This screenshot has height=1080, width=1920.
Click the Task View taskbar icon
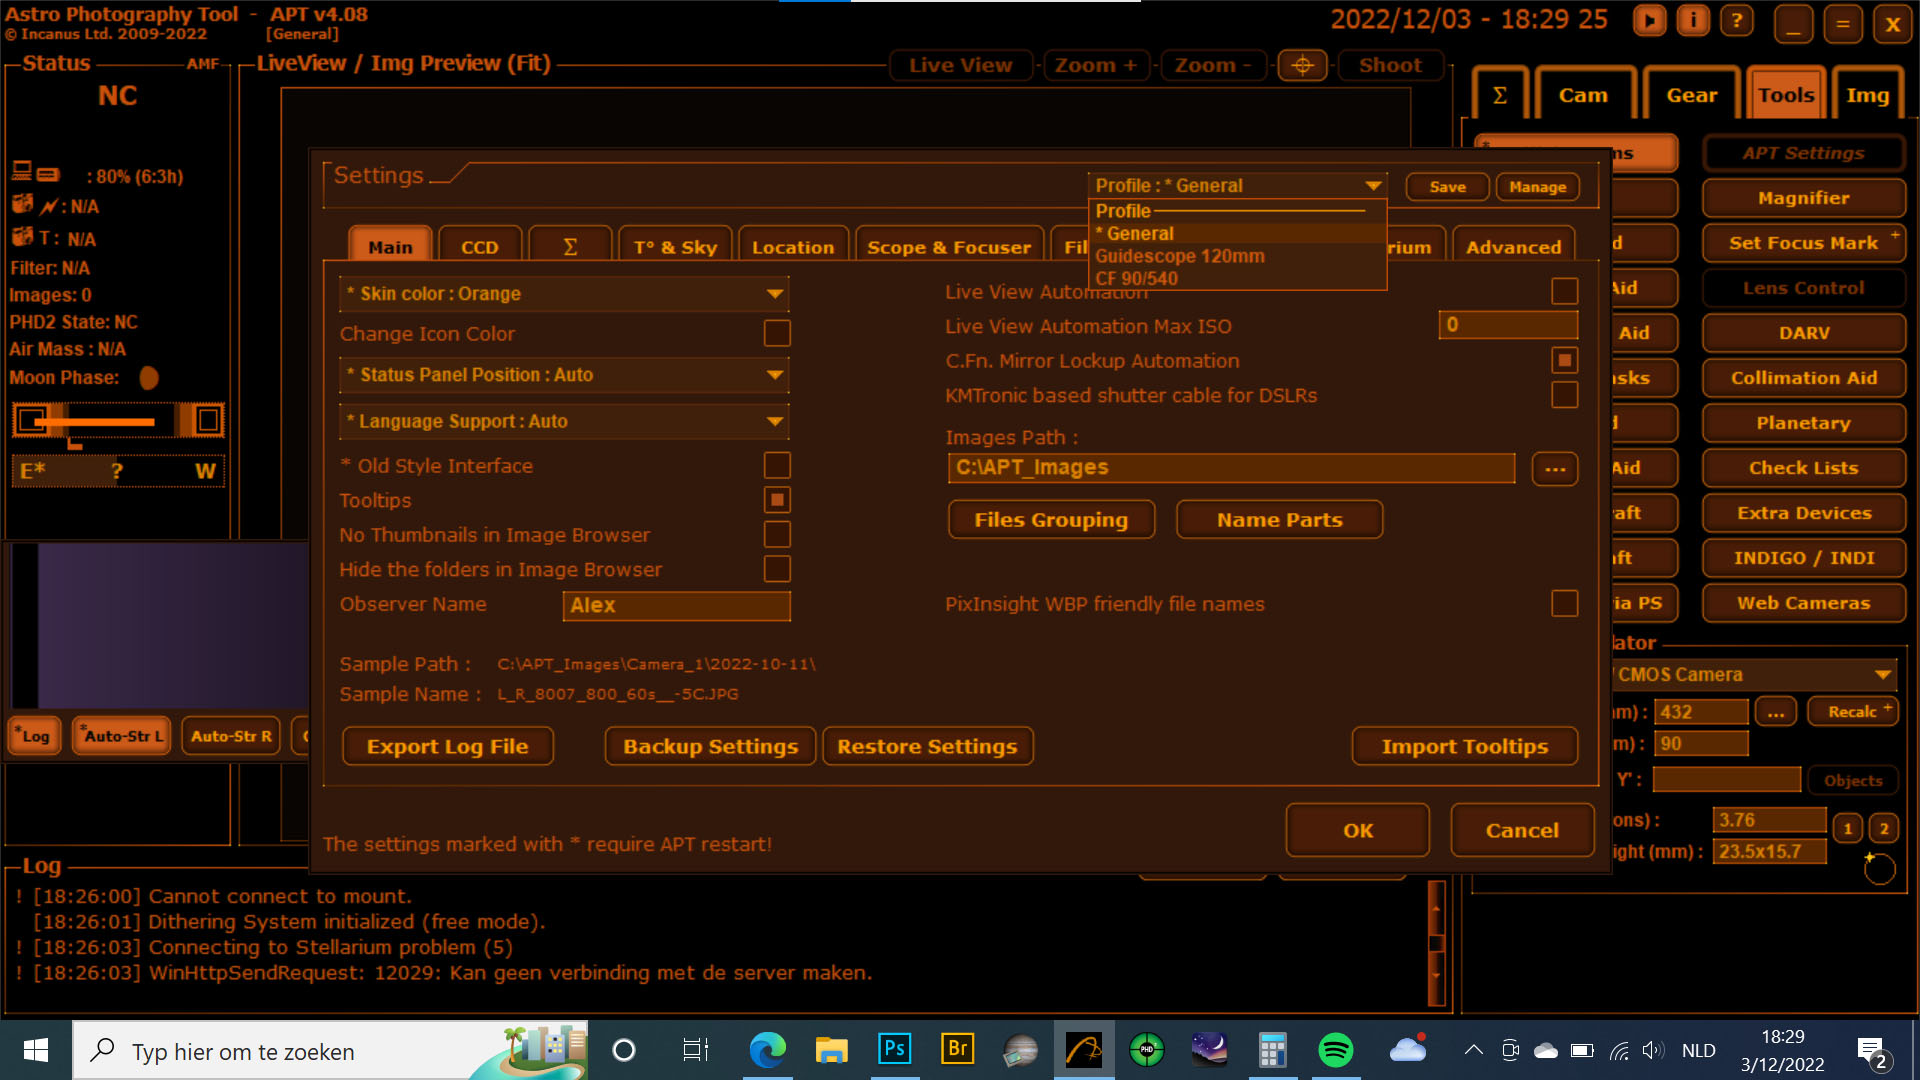point(695,1050)
